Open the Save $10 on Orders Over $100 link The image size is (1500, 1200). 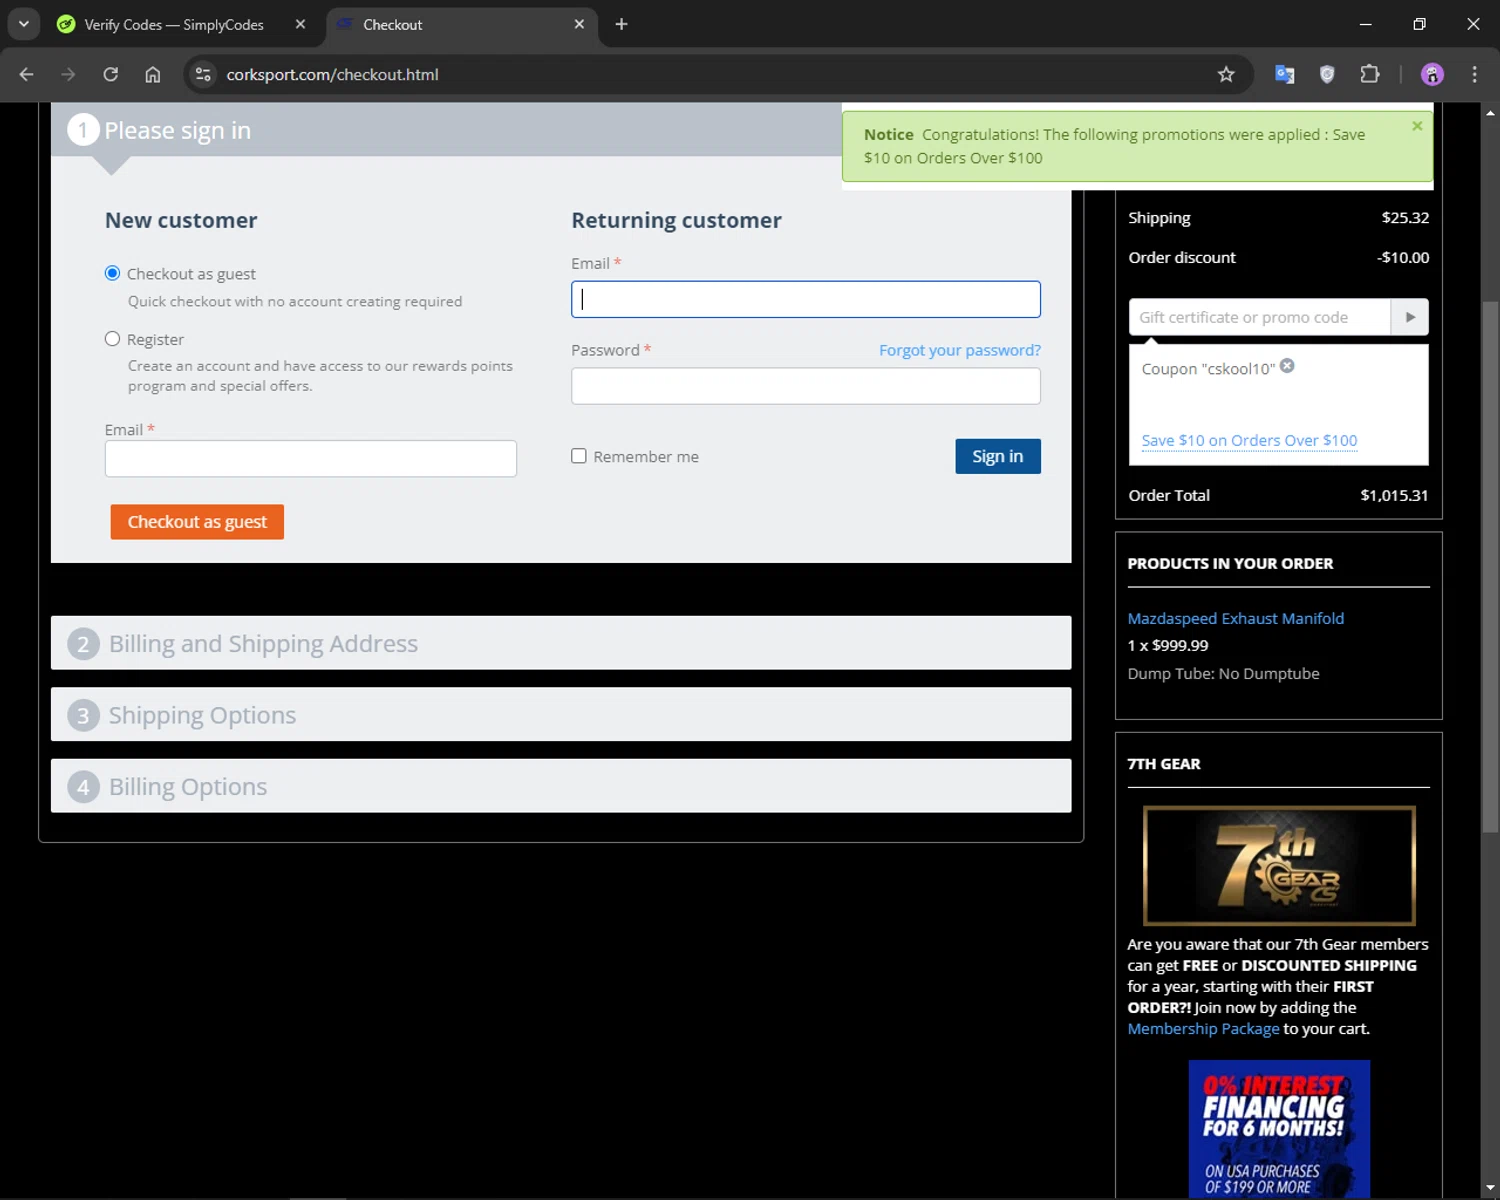coord(1249,440)
